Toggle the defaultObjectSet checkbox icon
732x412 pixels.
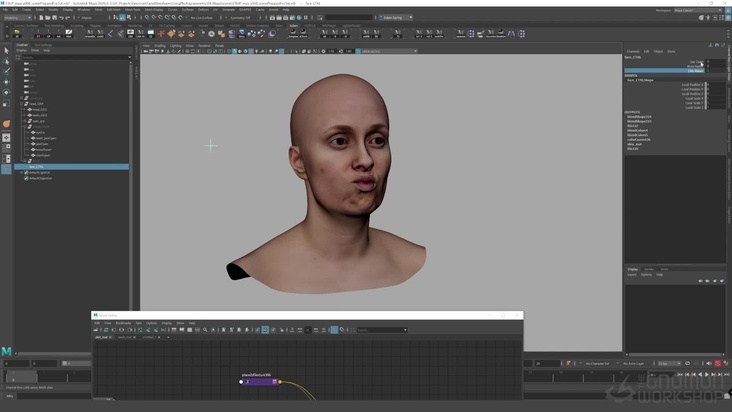(x=26, y=178)
